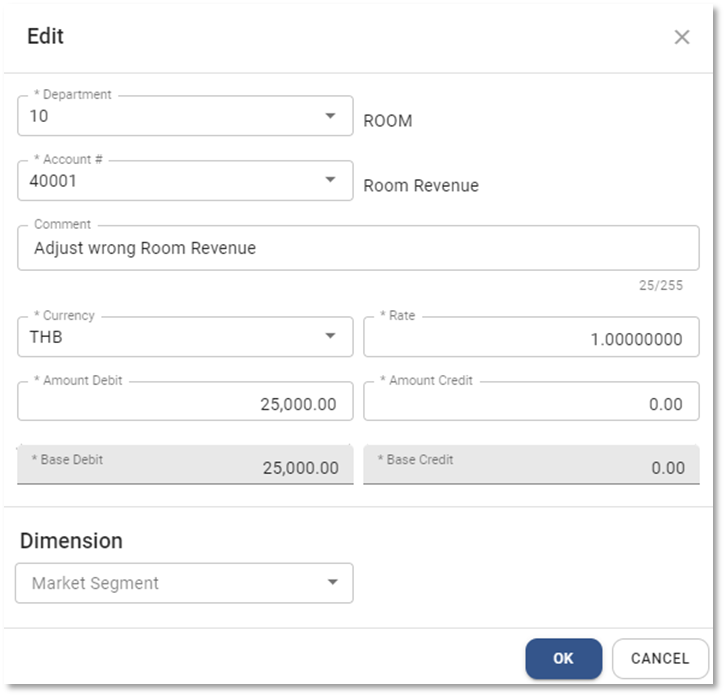The height and width of the screenshot is (697, 726).
Task: Click the Account # value 40001
Action: [x=54, y=181]
